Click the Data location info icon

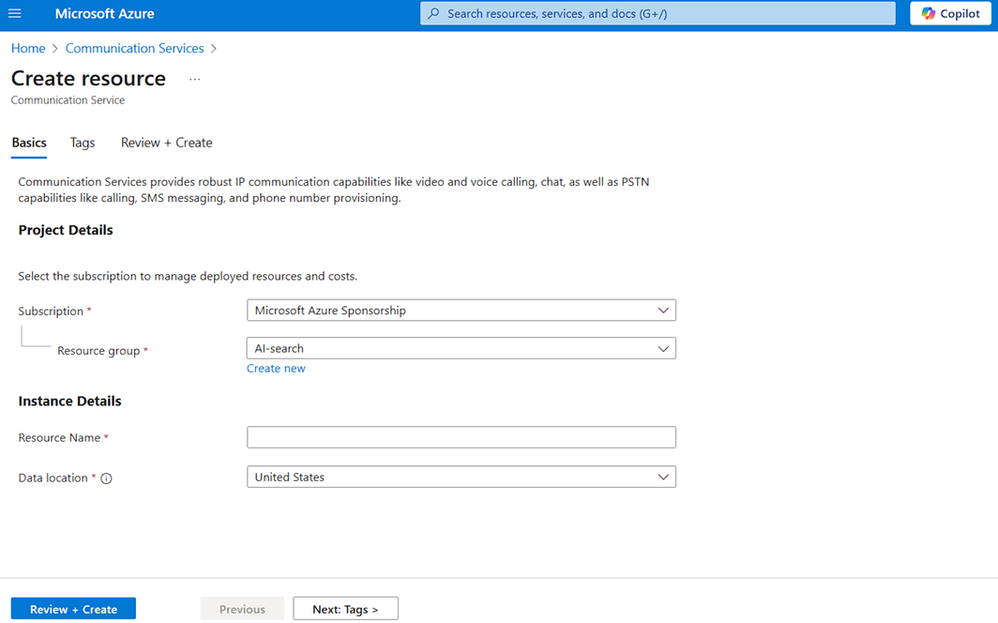(x=106, y=479)
